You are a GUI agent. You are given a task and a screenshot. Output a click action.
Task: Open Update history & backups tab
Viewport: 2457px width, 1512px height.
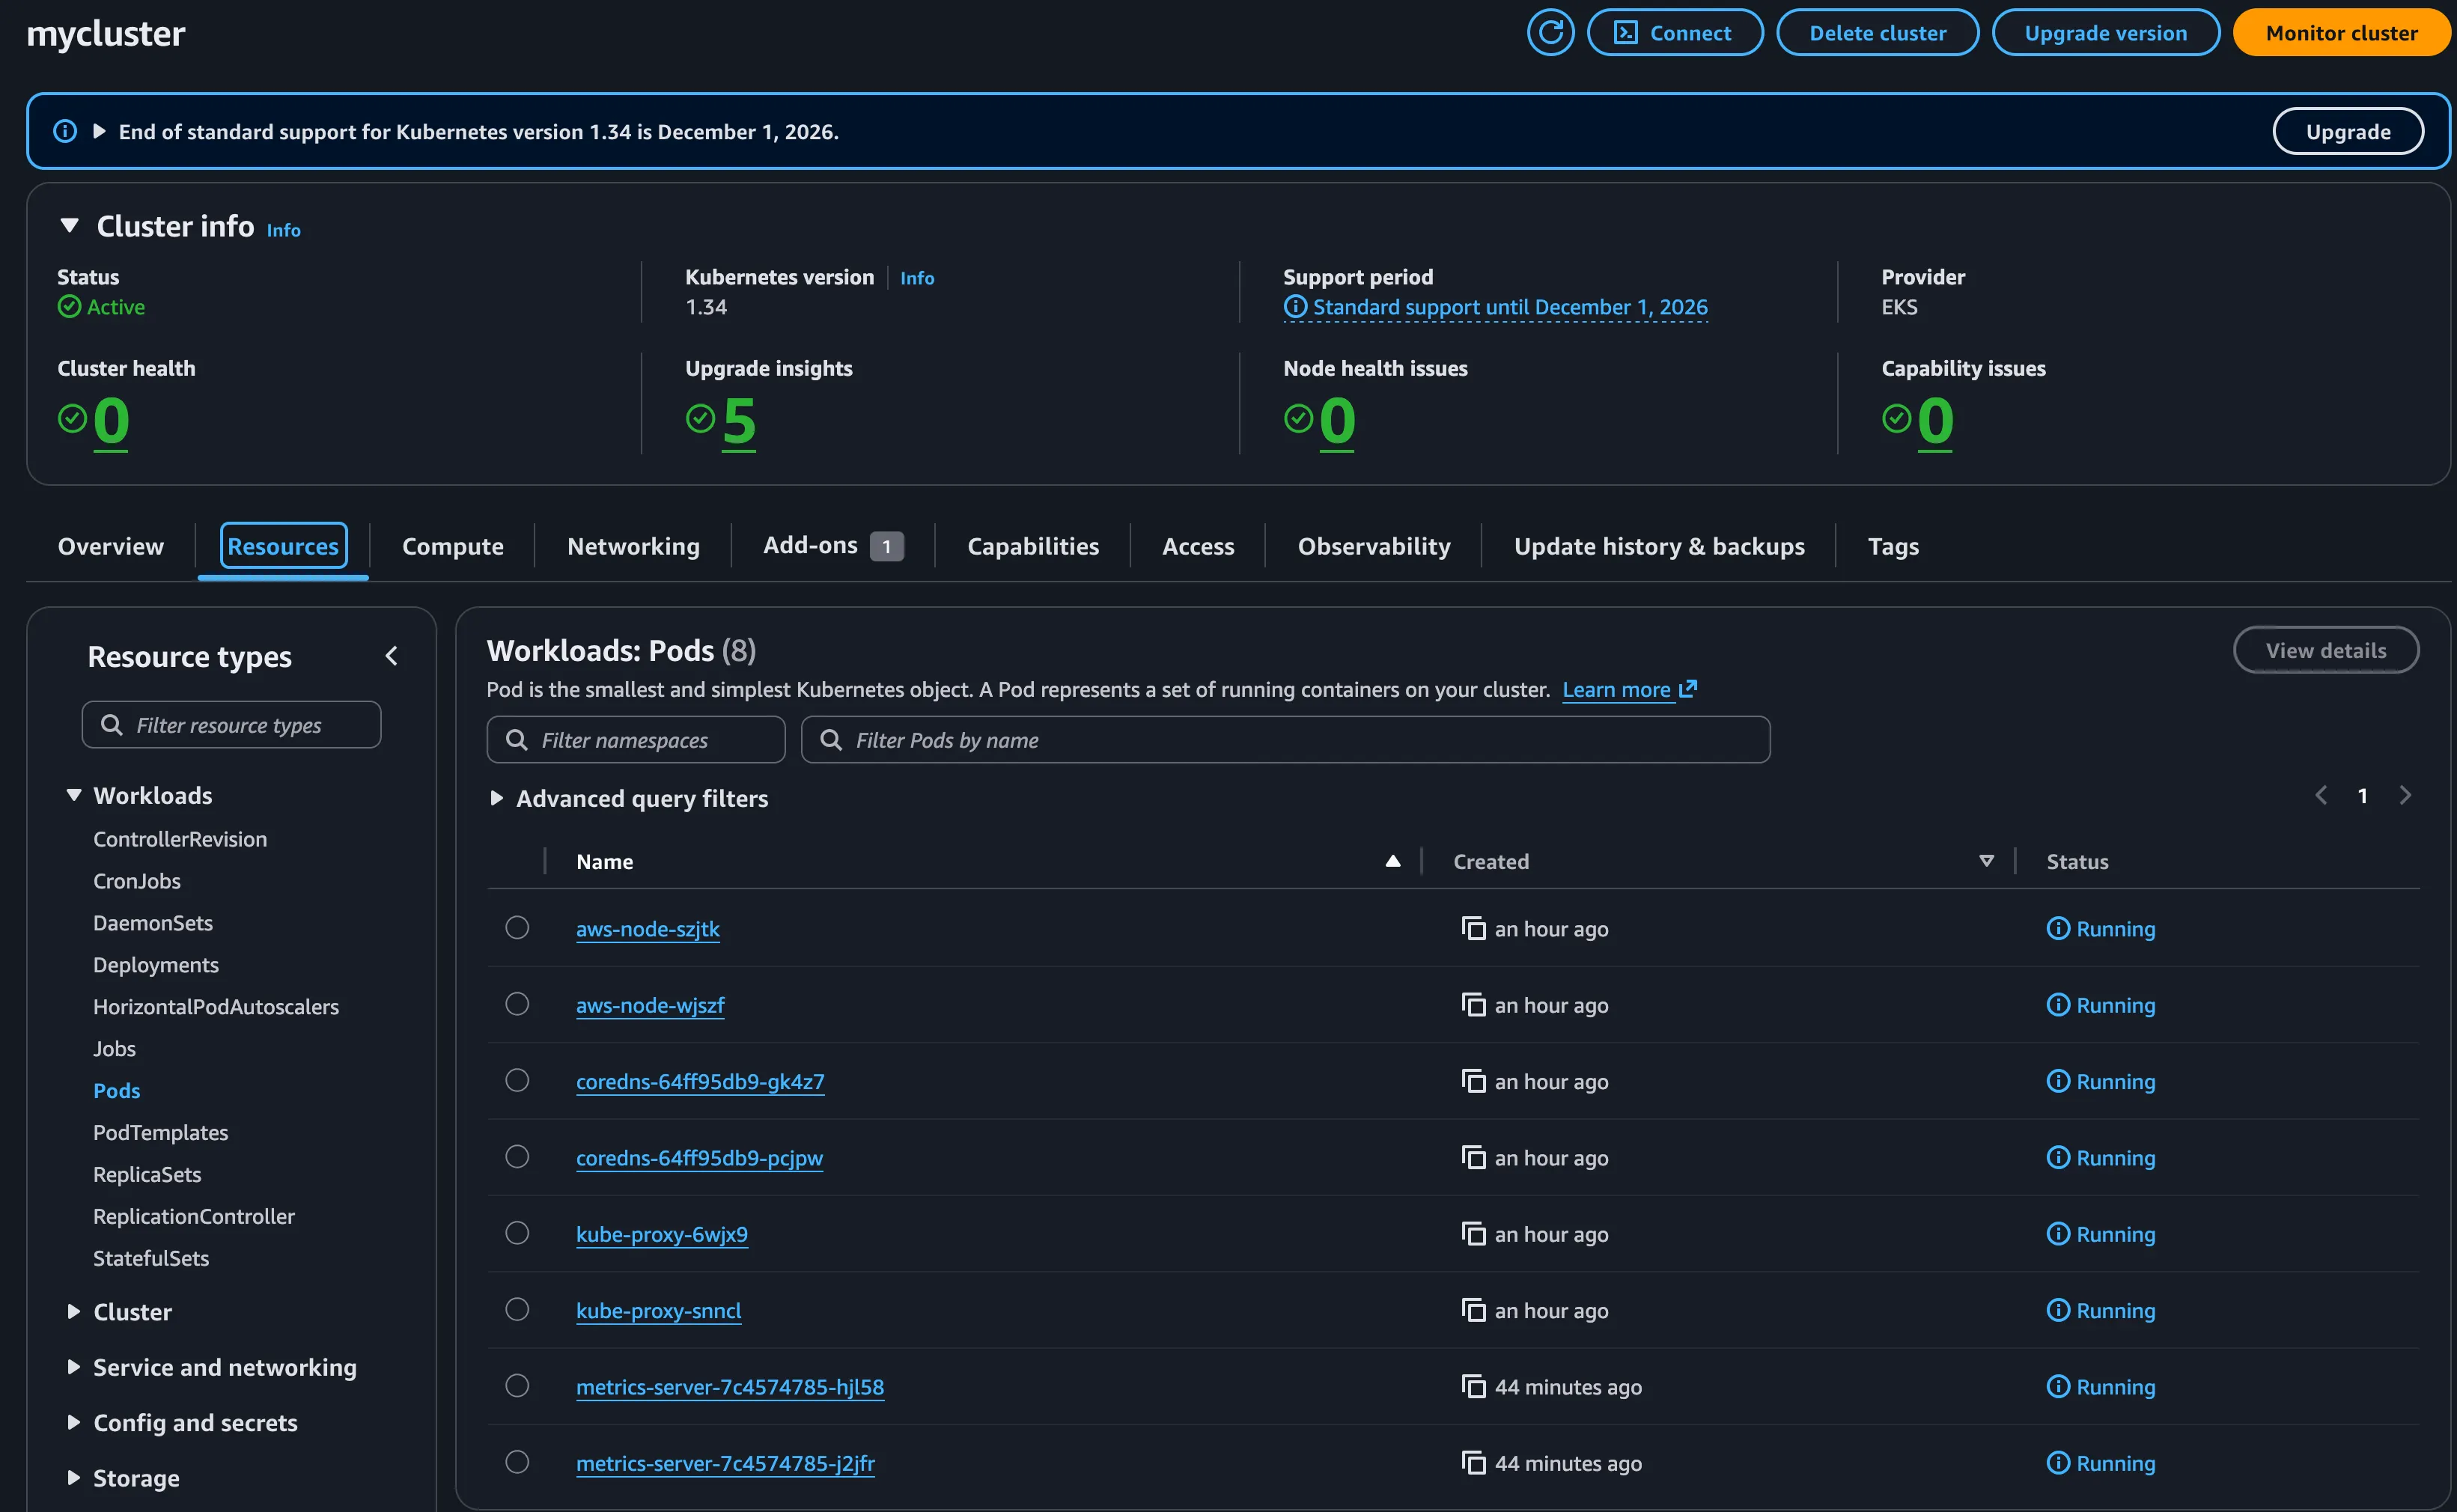point(1659,546)
